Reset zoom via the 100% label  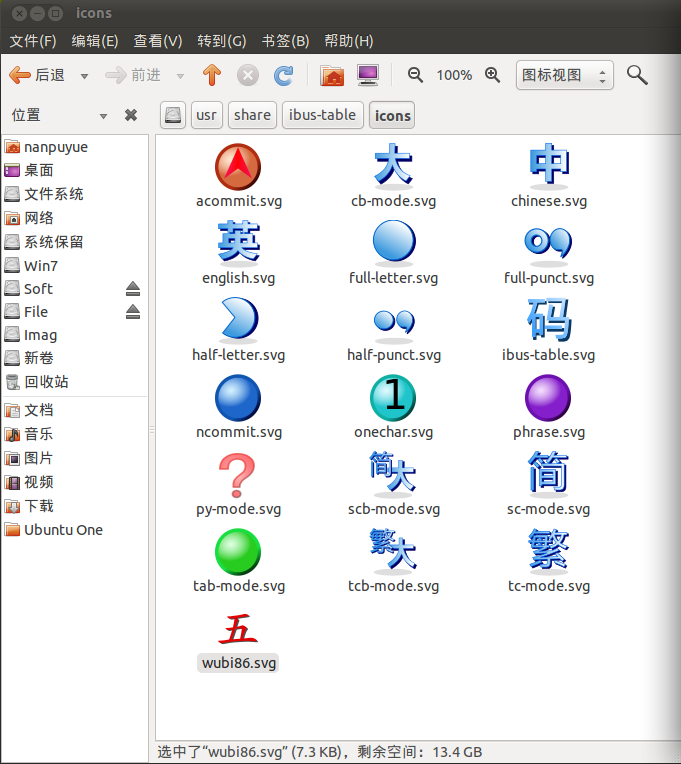point(454,75)
